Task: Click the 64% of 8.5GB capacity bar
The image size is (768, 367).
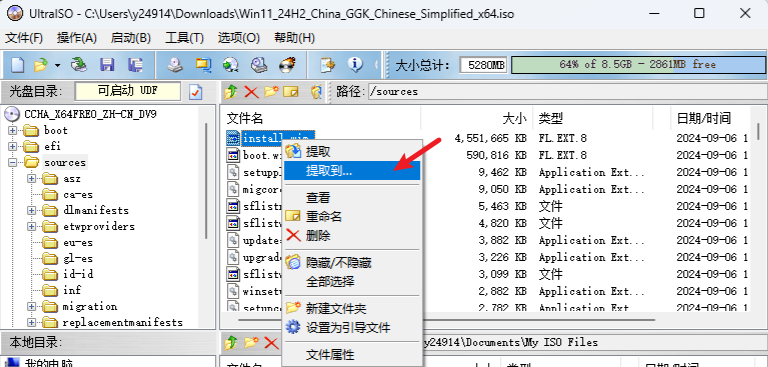Action: pos(638,65)
